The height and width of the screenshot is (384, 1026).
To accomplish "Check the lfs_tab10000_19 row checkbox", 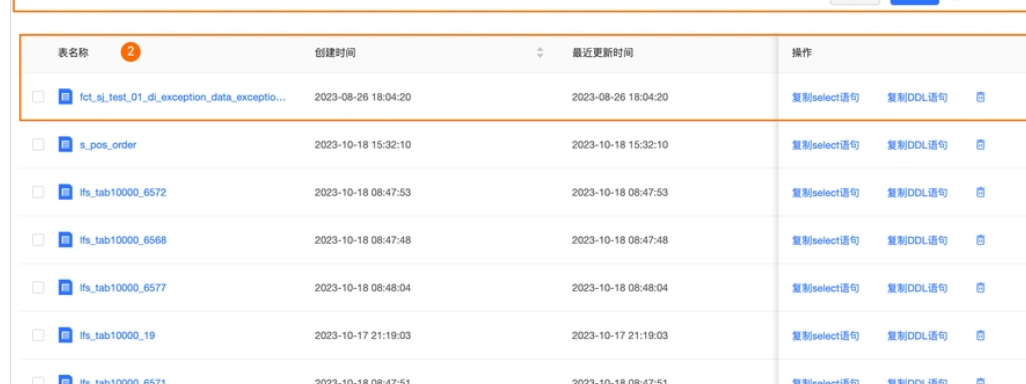I will [38, 335].
